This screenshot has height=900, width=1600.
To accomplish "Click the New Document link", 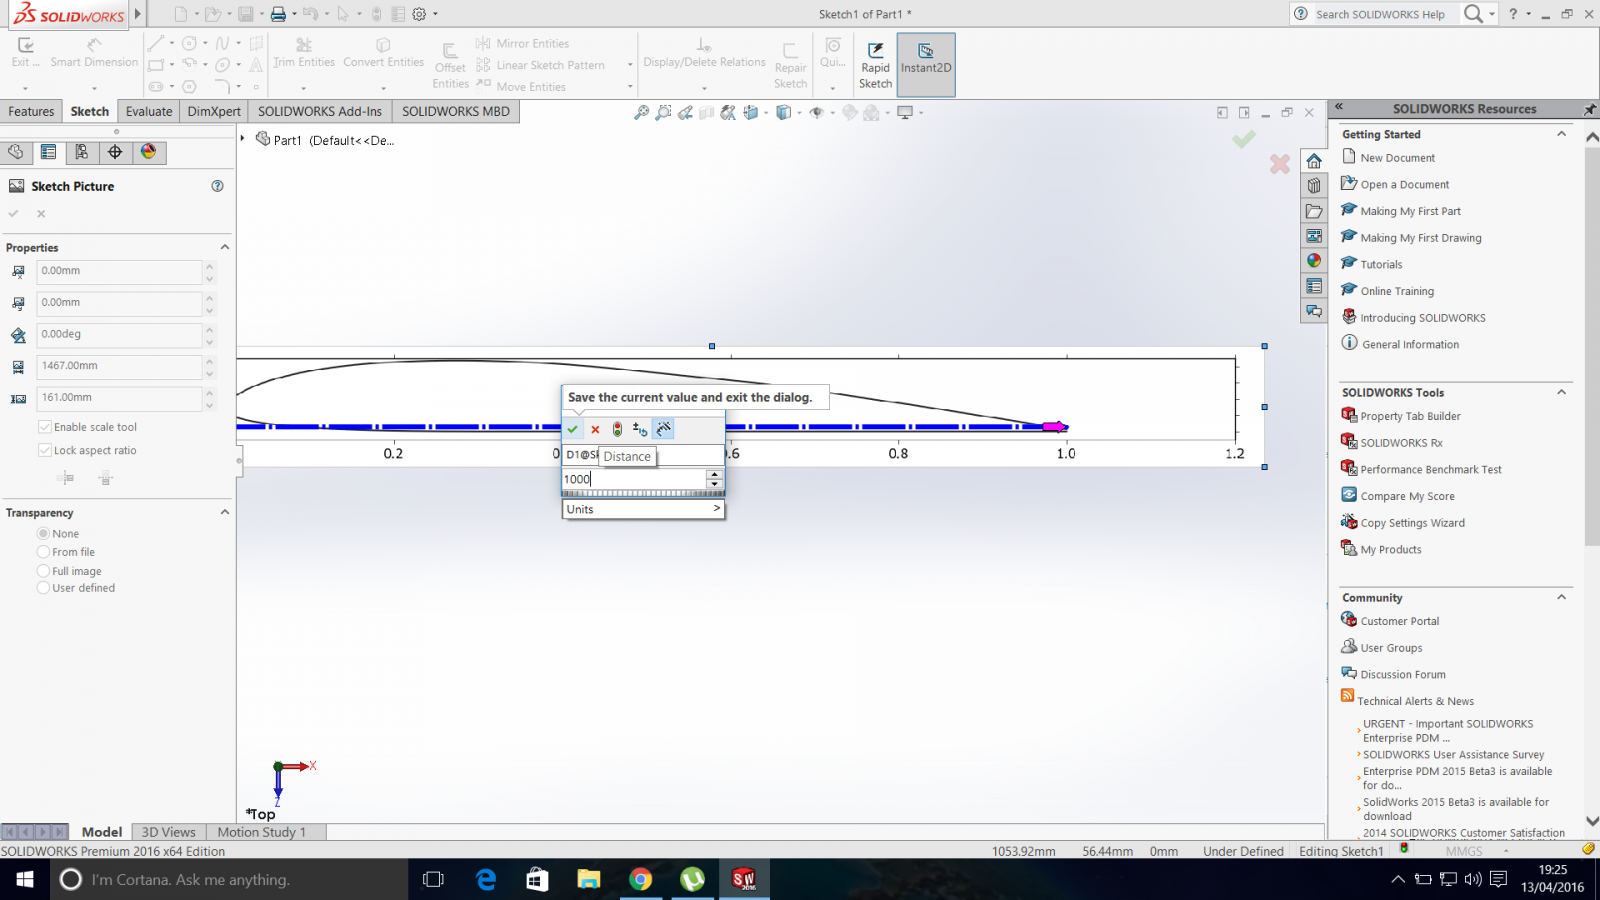I will (x=1397, y=158).
